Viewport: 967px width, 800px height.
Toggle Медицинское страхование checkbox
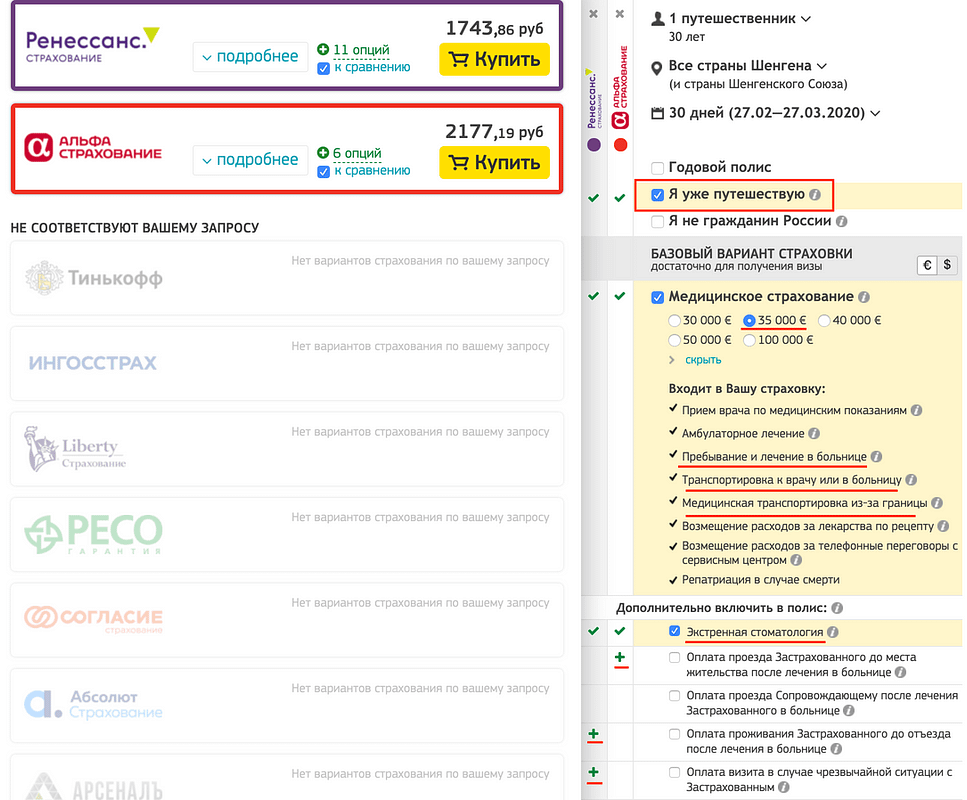point(657,297)
